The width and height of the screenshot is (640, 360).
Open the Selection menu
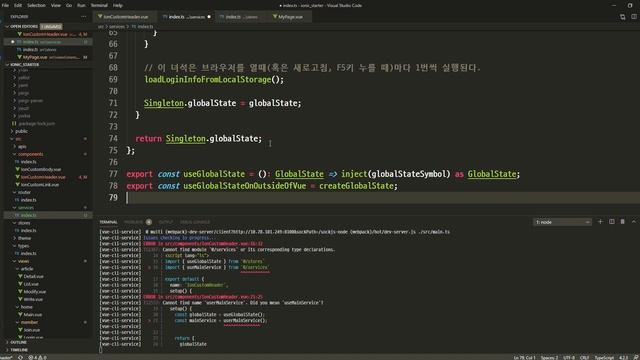[x=36, y=5]
